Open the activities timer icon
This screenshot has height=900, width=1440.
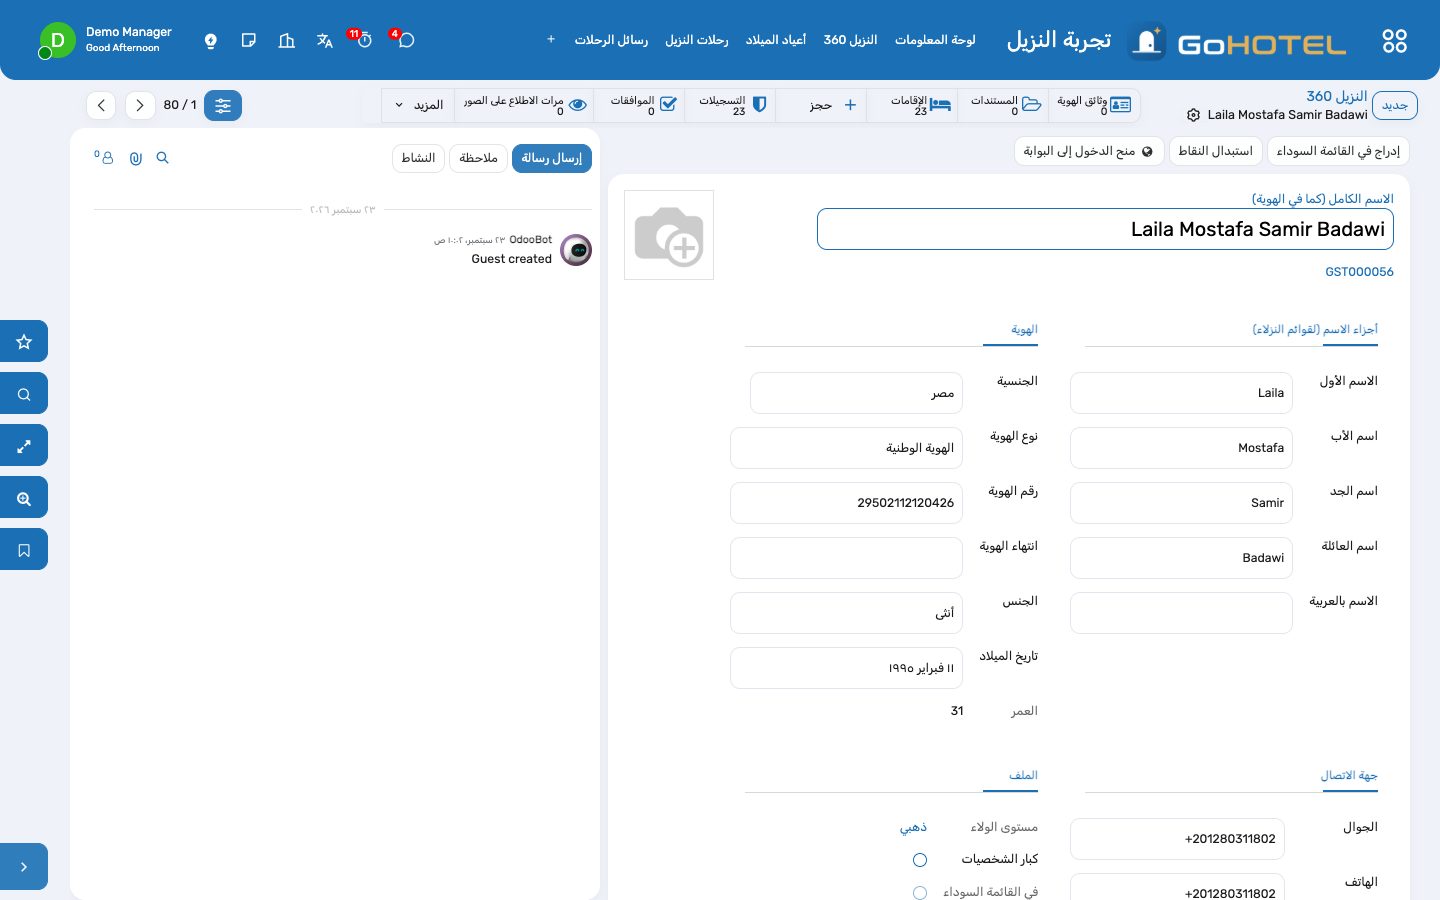click(365, 40)
